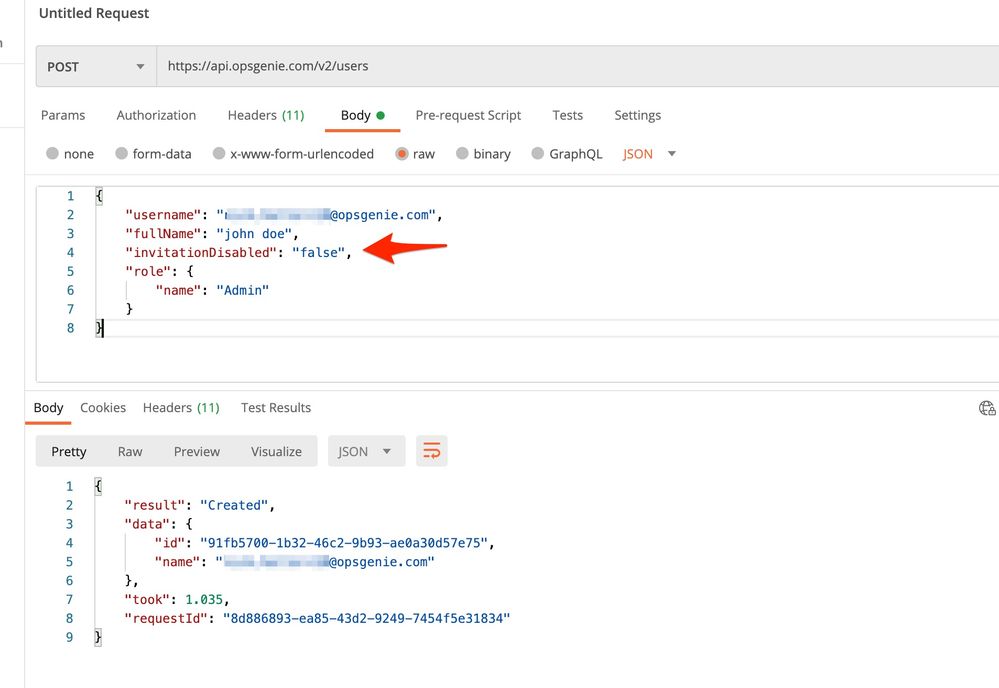This screenshot has height=688, width=999.
Task: Open the response JSON format dropdown
Action: tap(366, 451)
